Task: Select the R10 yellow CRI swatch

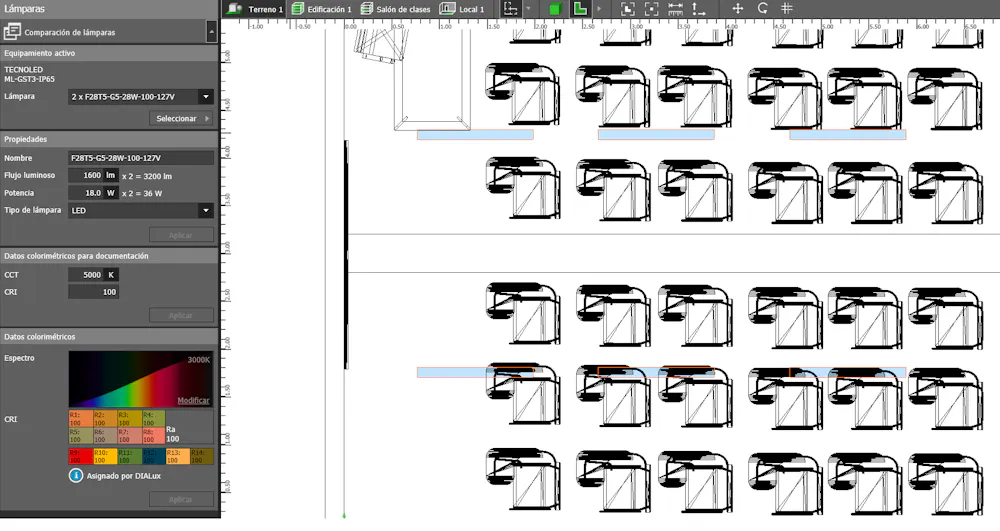Action: 105,456
